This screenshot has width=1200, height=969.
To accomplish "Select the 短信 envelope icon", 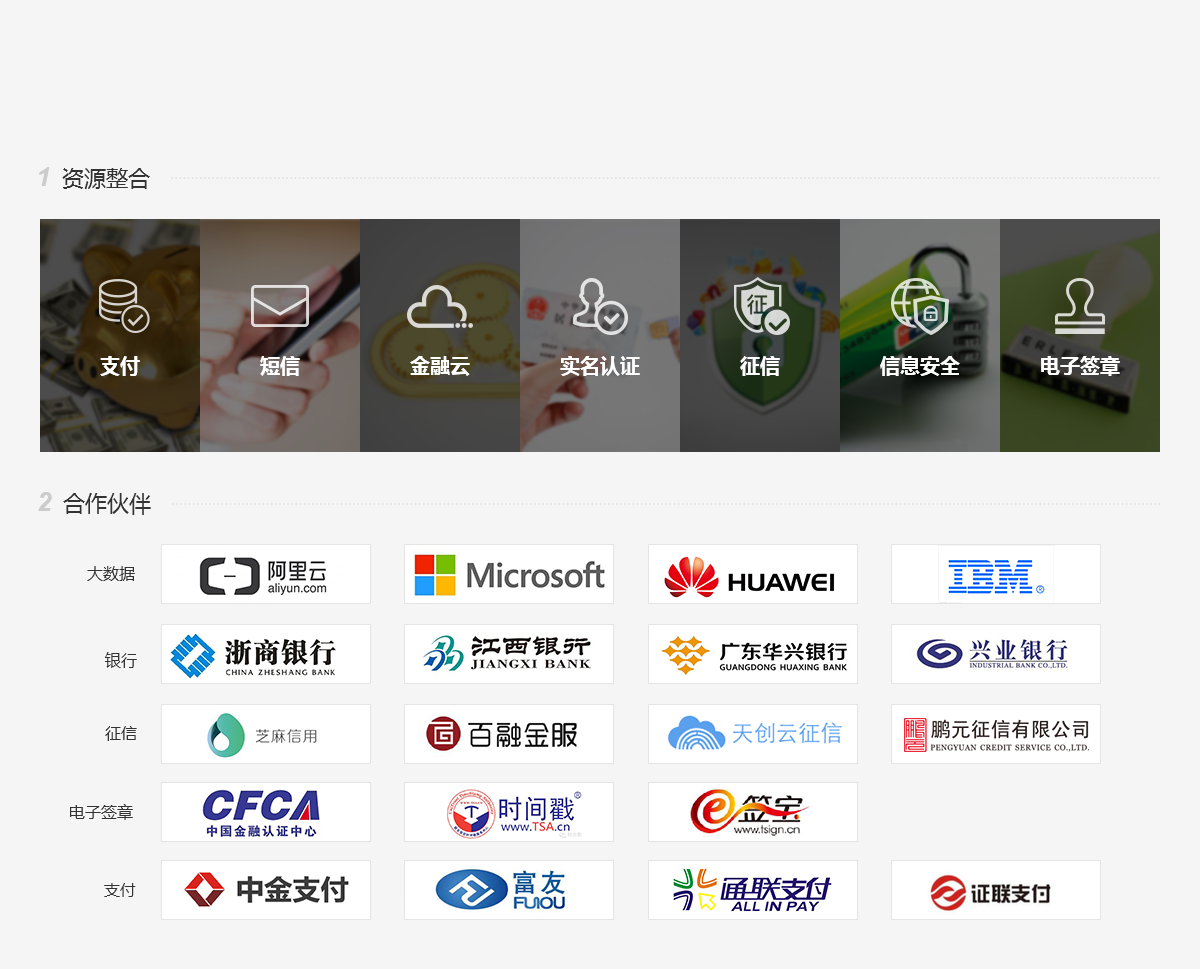I will click(280, 305).
